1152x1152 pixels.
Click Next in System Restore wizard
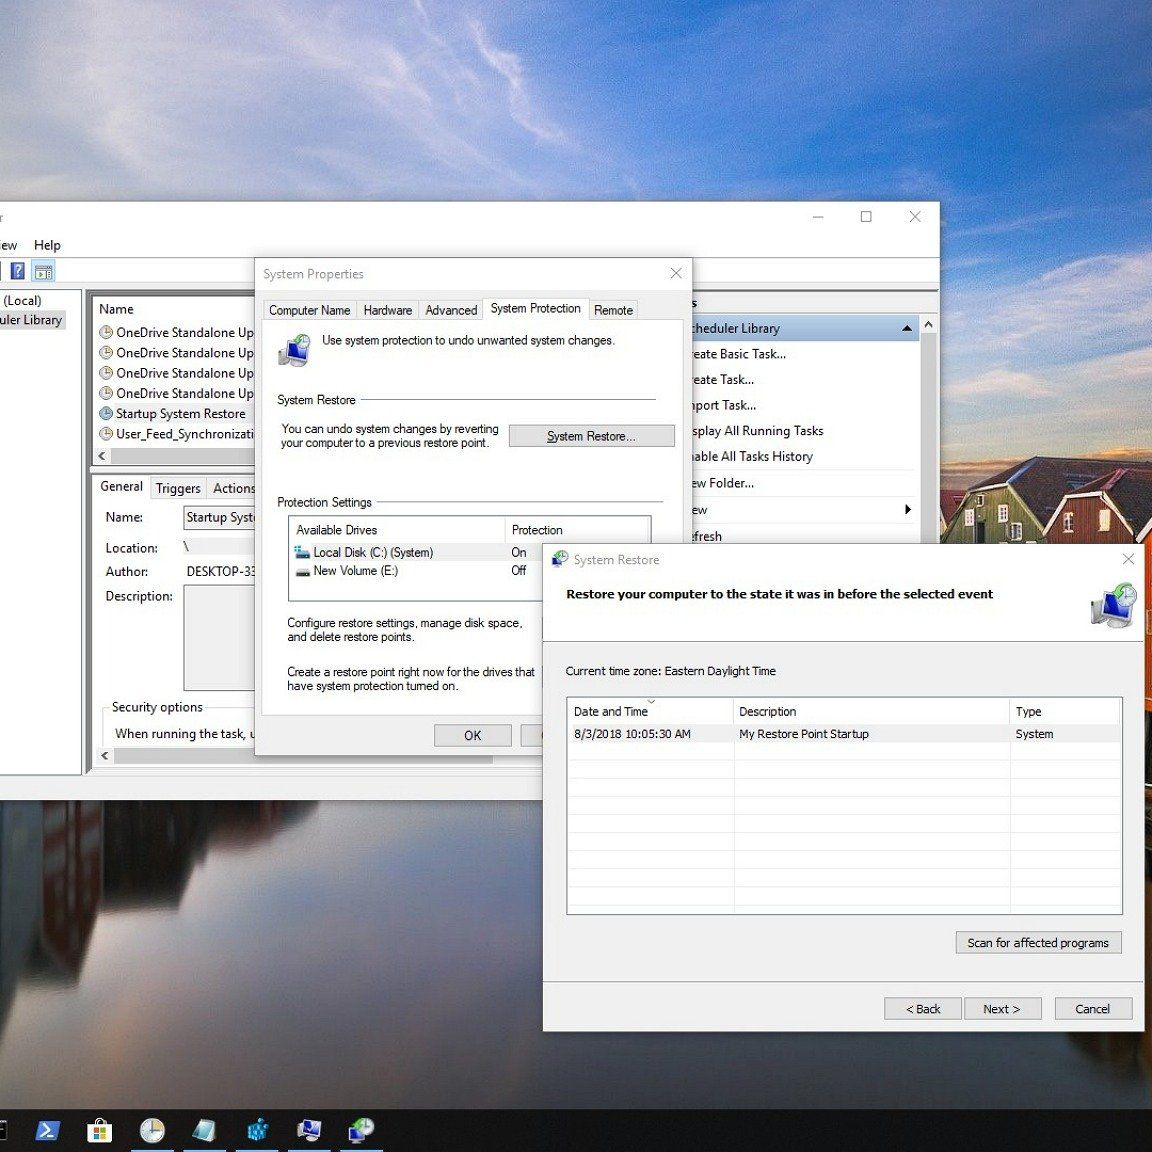click(1001, 1009)
